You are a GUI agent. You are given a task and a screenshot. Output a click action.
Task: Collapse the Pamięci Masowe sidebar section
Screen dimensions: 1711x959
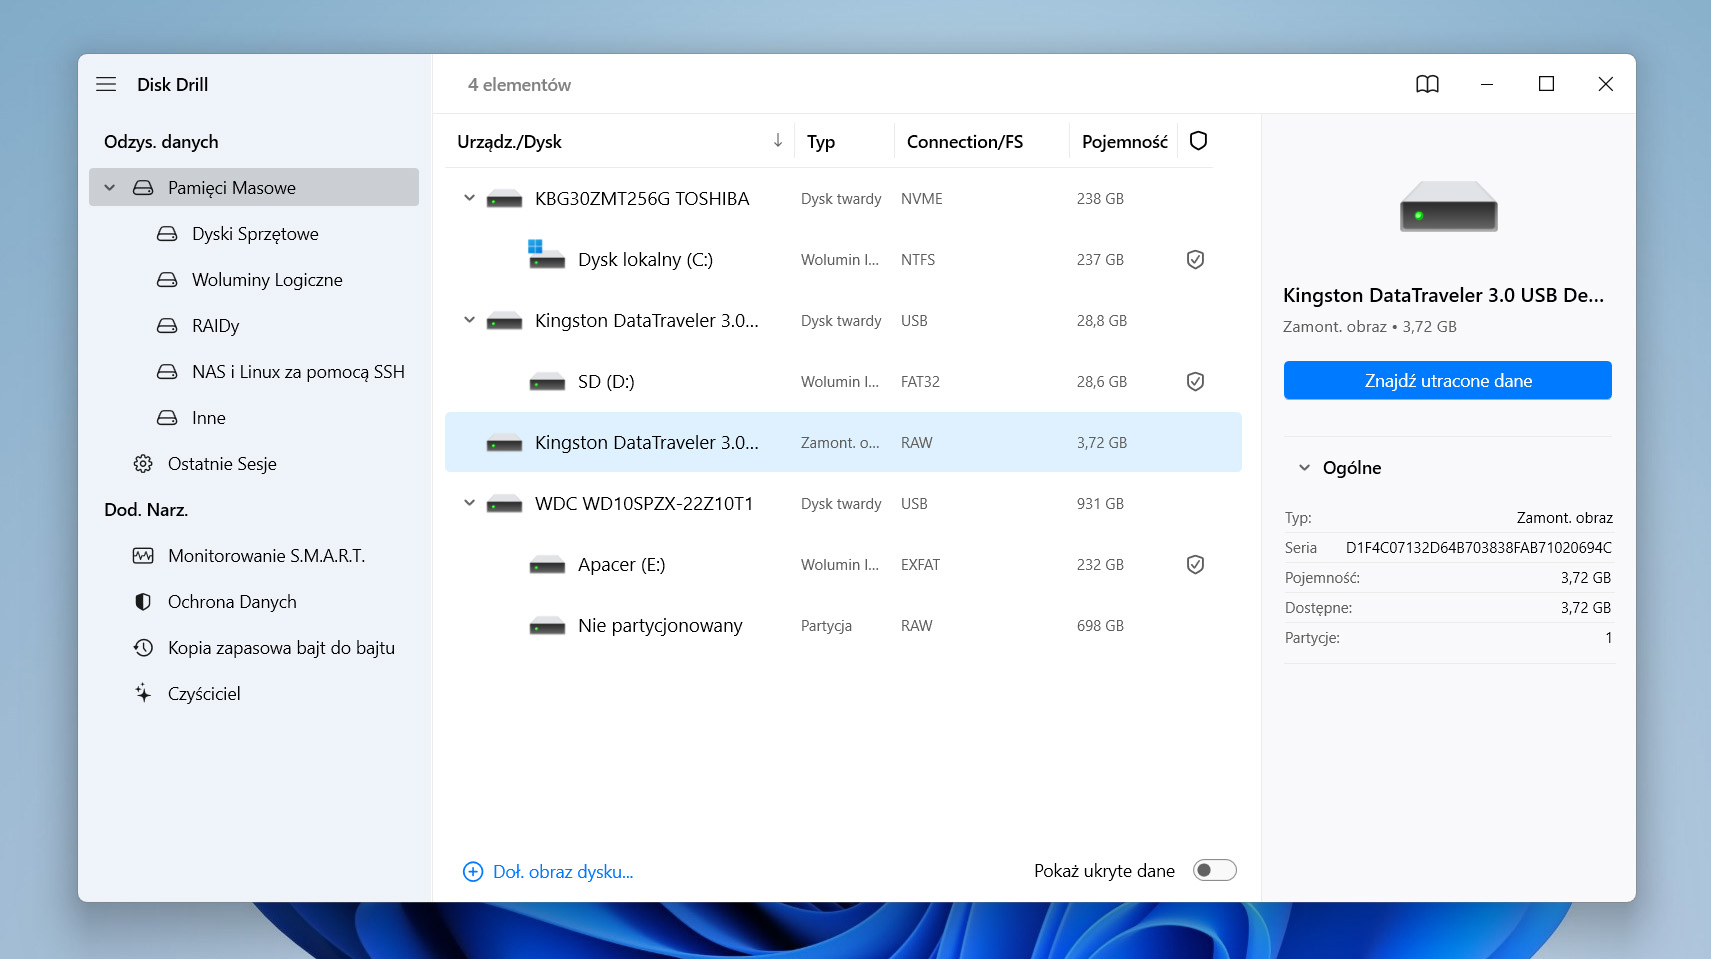click(x=110, y=188)
